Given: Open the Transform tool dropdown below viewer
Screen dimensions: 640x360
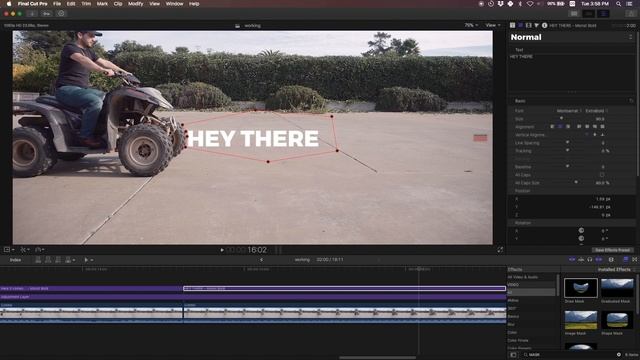Looking at the screenshot, I should pyautogui.click(x=9, y=249).
